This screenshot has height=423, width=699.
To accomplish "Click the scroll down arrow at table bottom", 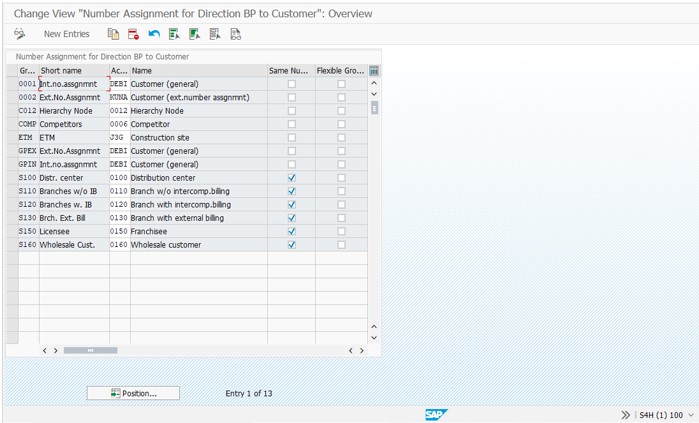I will (x=374, y=338).
